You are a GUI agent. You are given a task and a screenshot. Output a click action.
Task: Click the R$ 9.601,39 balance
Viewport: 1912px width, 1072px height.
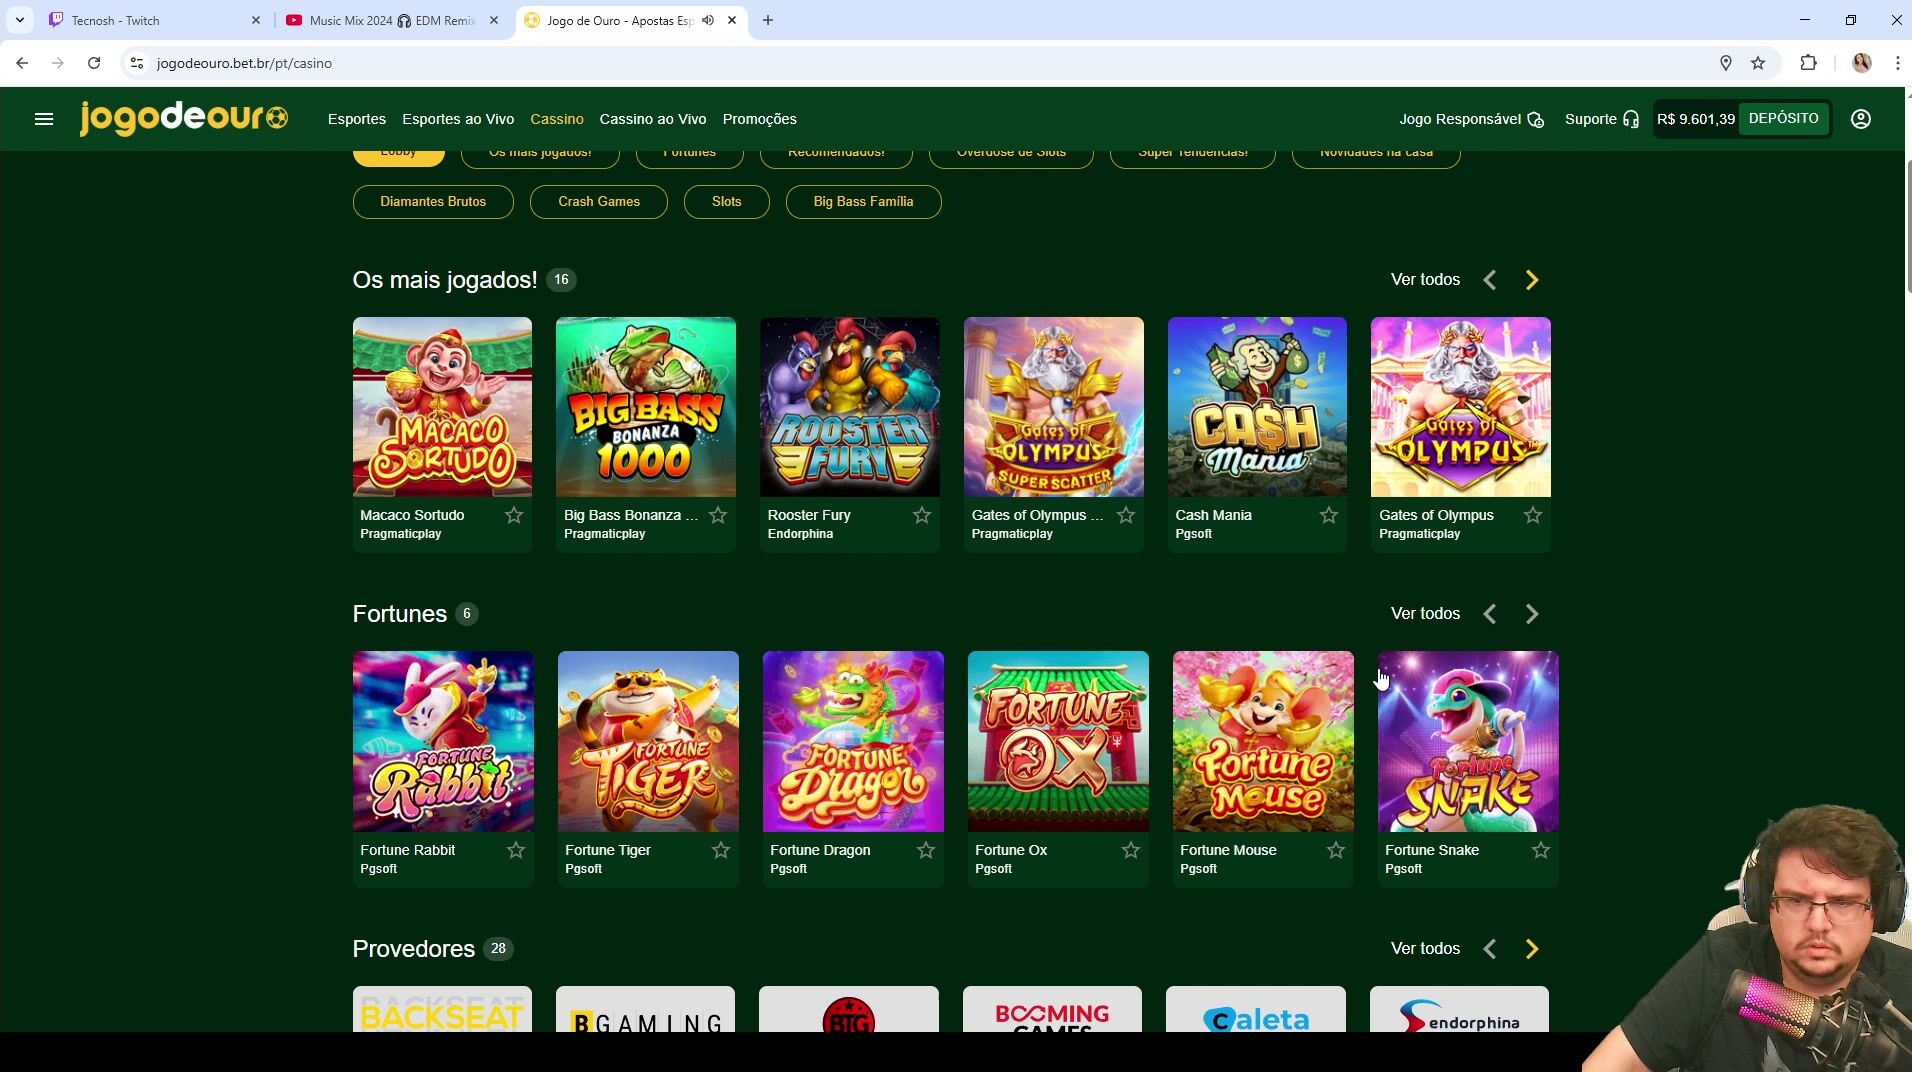(x=1696, y=119)
